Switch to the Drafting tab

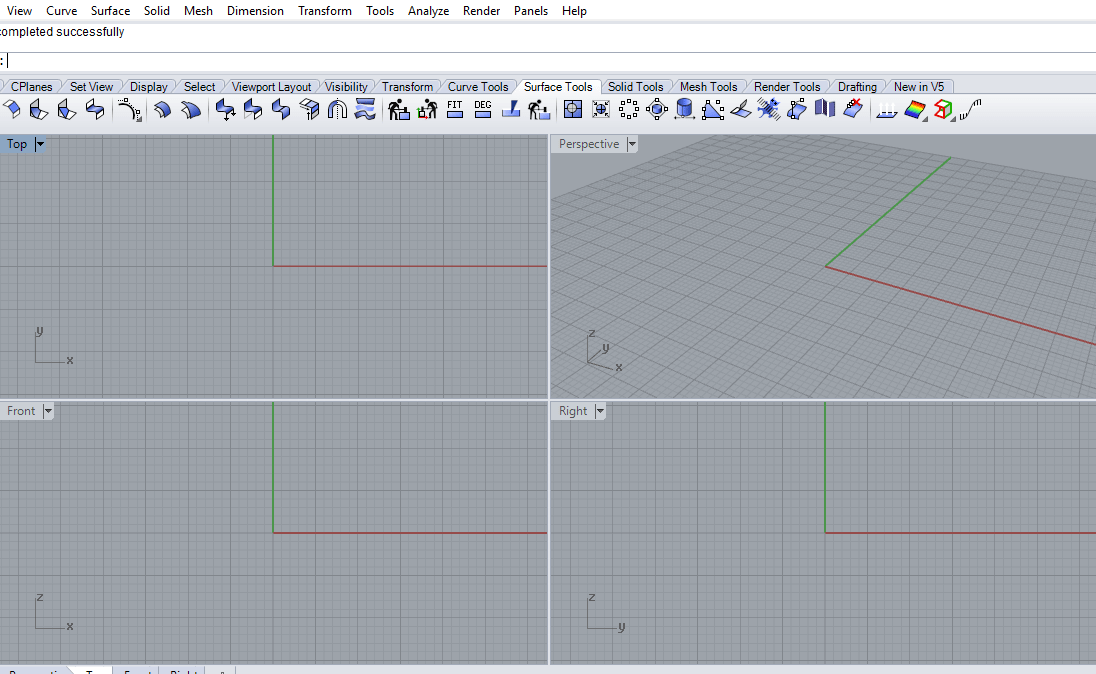point(857,87)
